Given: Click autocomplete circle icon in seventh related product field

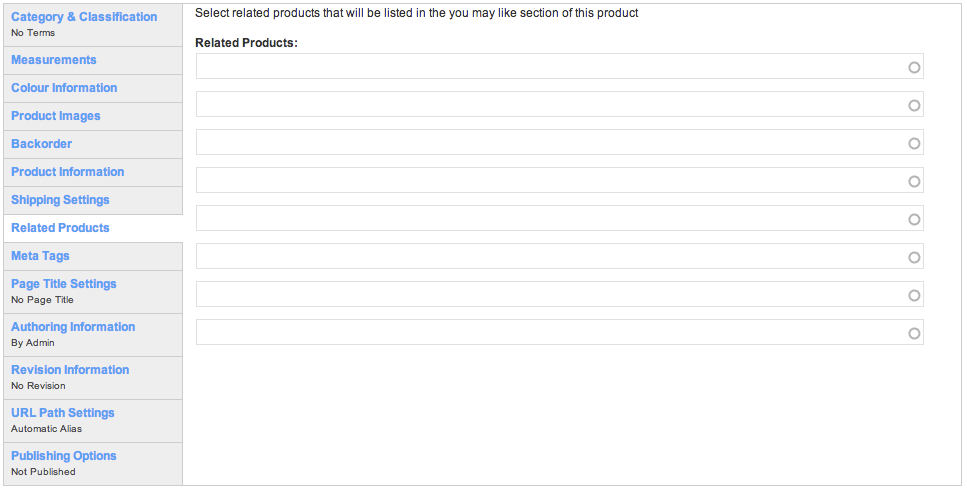Looking at the screenshot, I should click(x=914, y=295).
